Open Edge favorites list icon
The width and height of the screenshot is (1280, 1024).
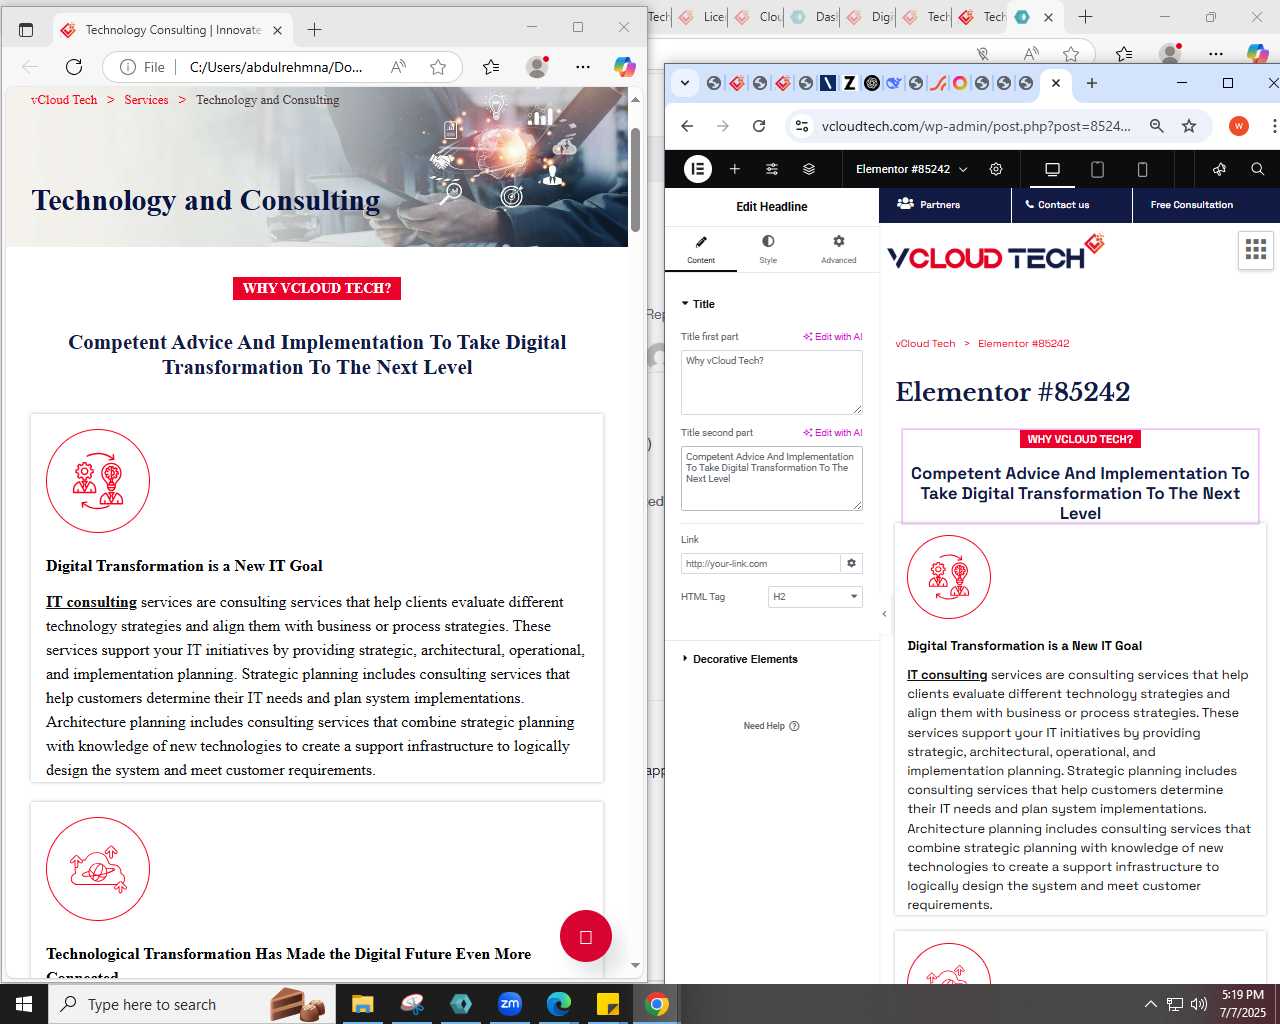pyautogui.click(x=491, y=67)
